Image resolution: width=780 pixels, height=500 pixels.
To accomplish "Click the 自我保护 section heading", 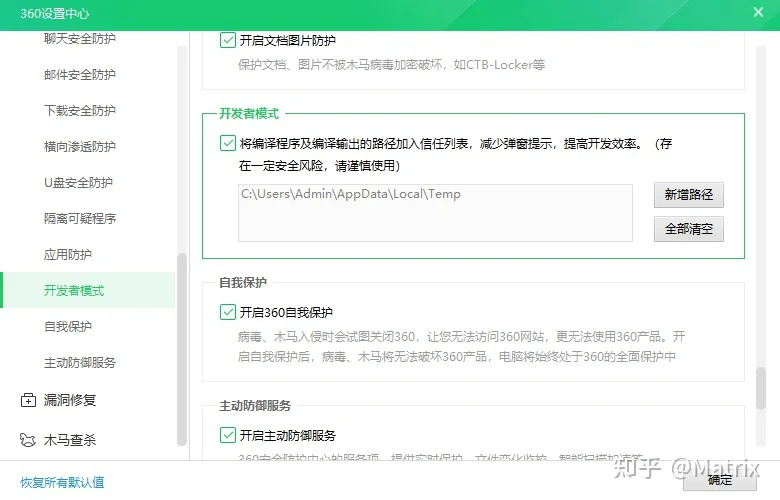I will pyautogui.click(x=243, y=283).
